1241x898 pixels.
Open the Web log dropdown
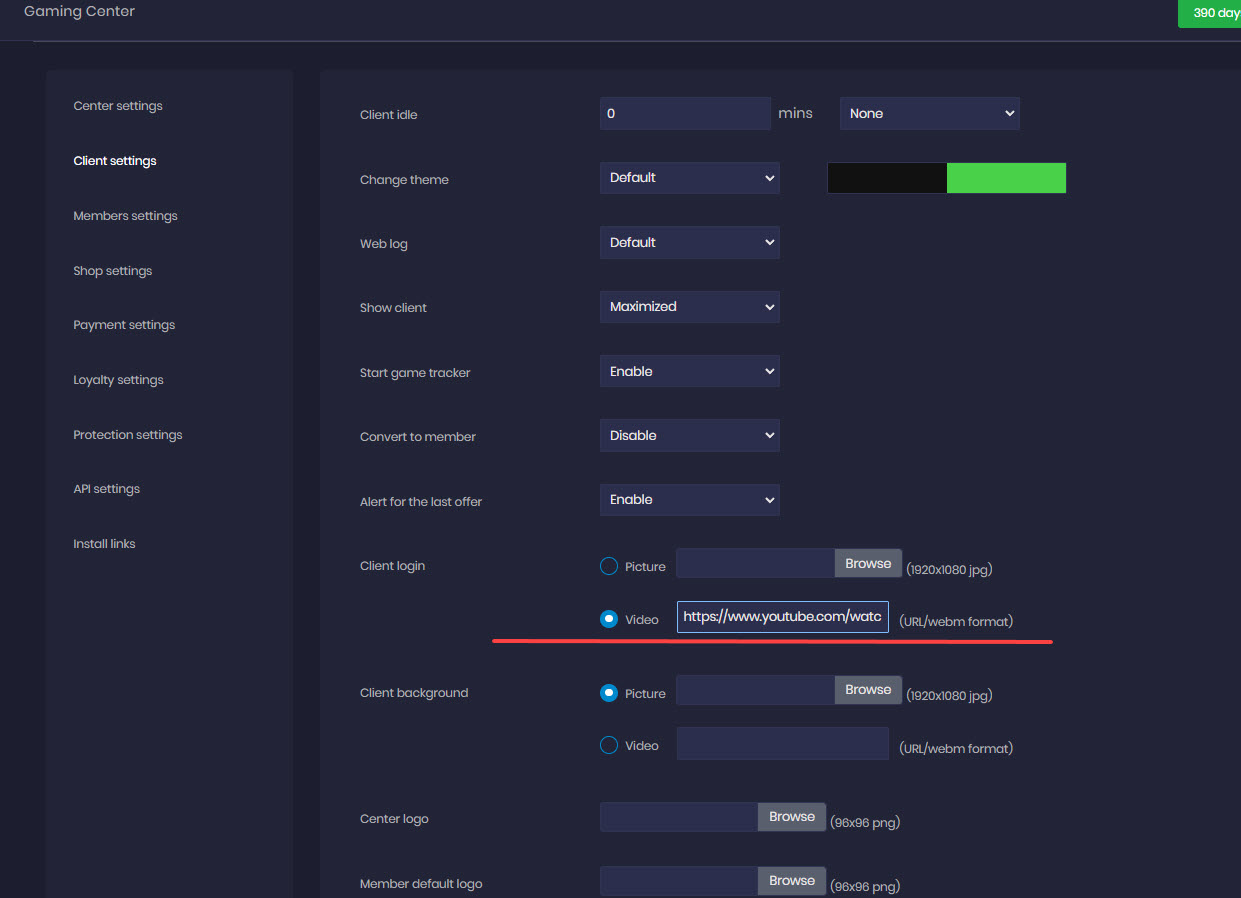689,242
